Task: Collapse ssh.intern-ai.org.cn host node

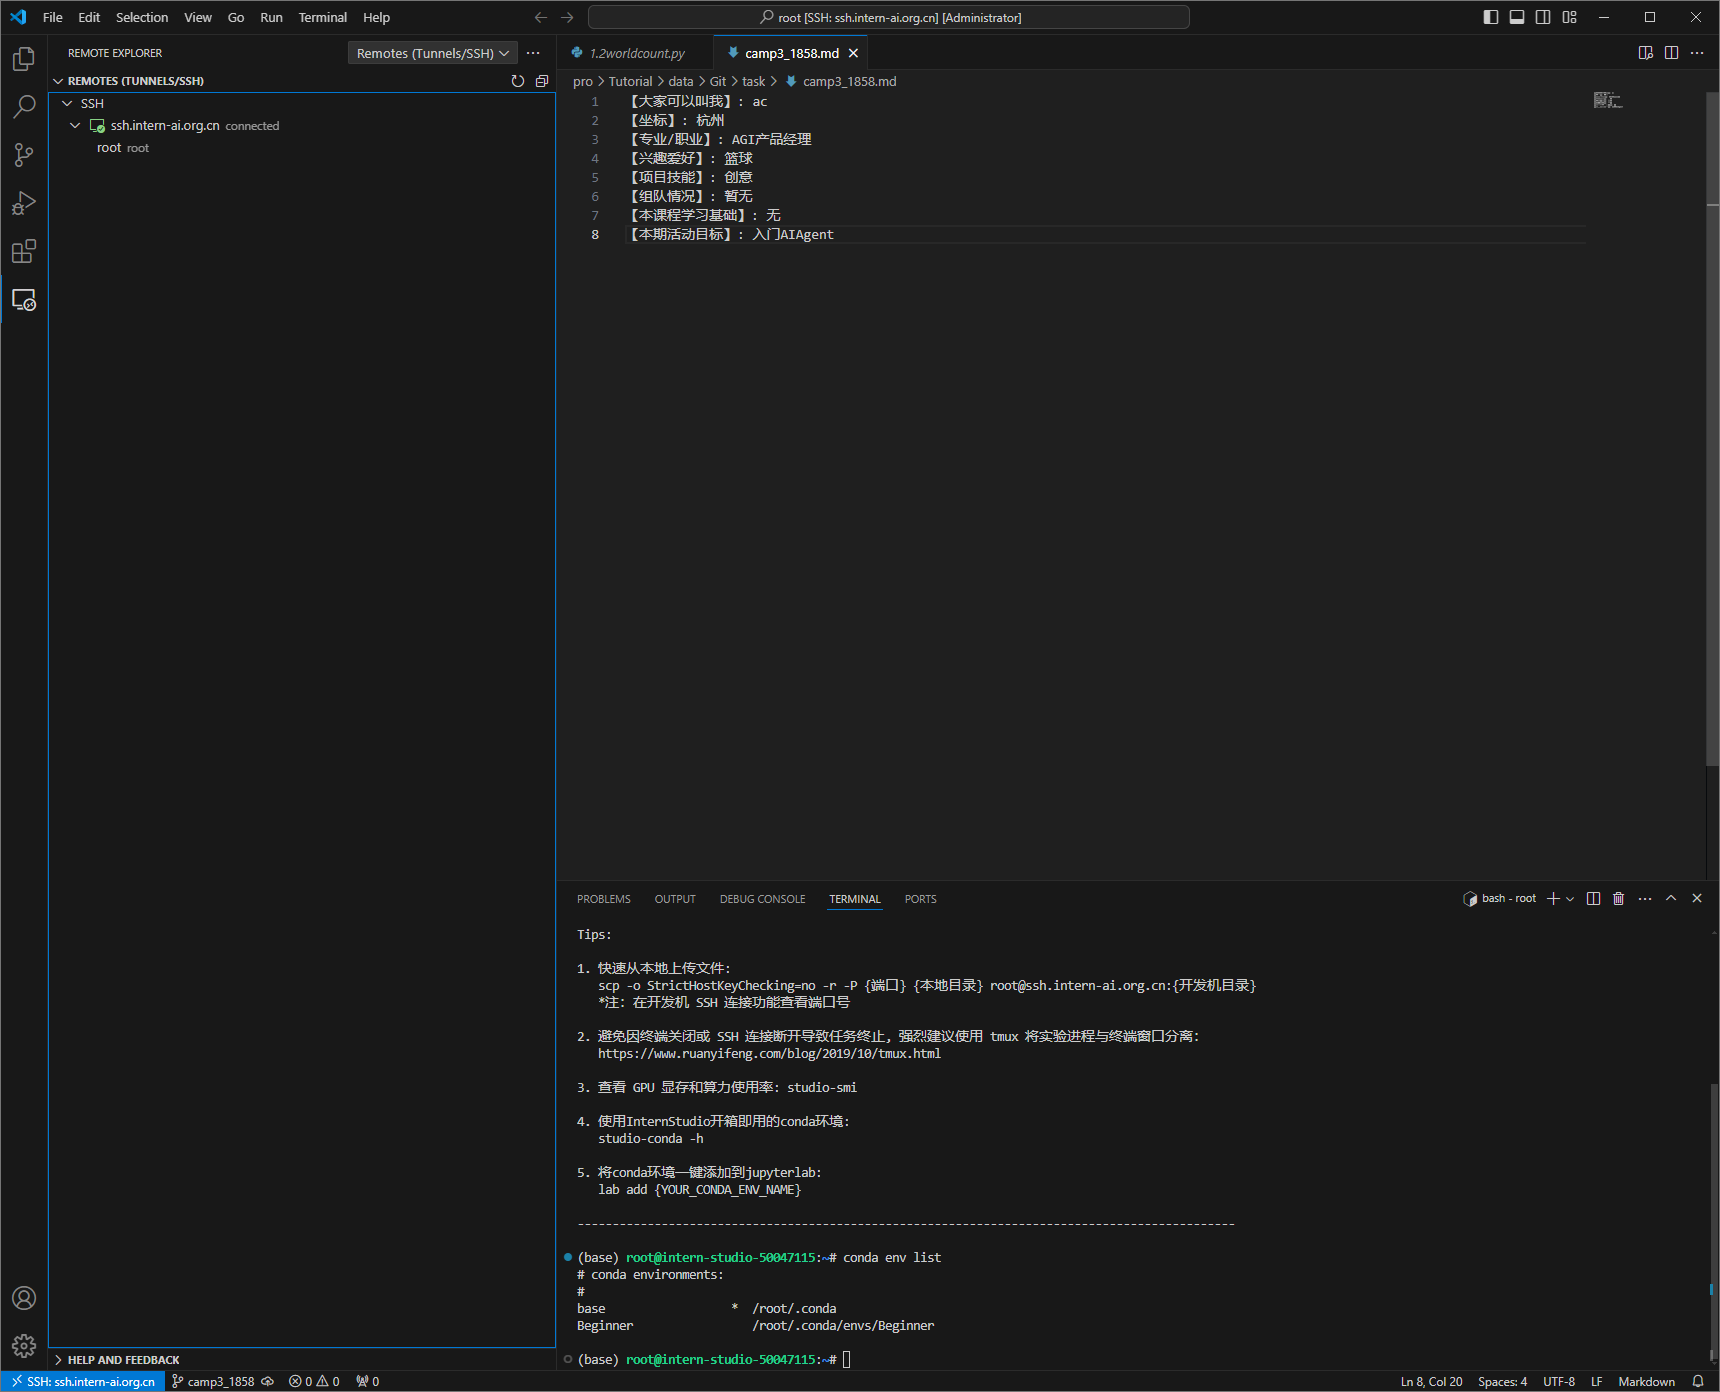Action: (x=75, y=126)
